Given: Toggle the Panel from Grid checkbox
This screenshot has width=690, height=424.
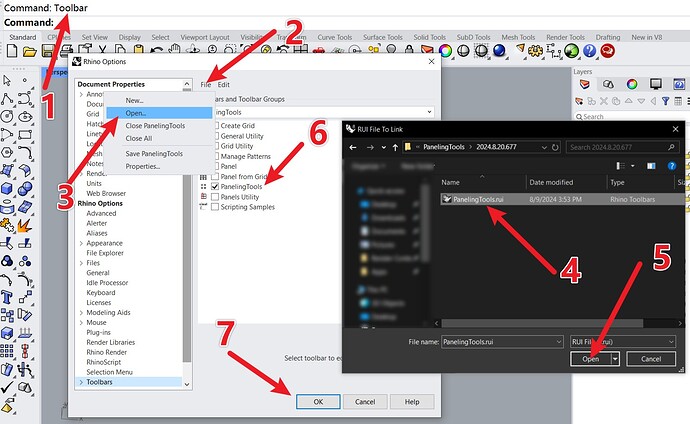Looking at the screenshot, I should 216,176.
